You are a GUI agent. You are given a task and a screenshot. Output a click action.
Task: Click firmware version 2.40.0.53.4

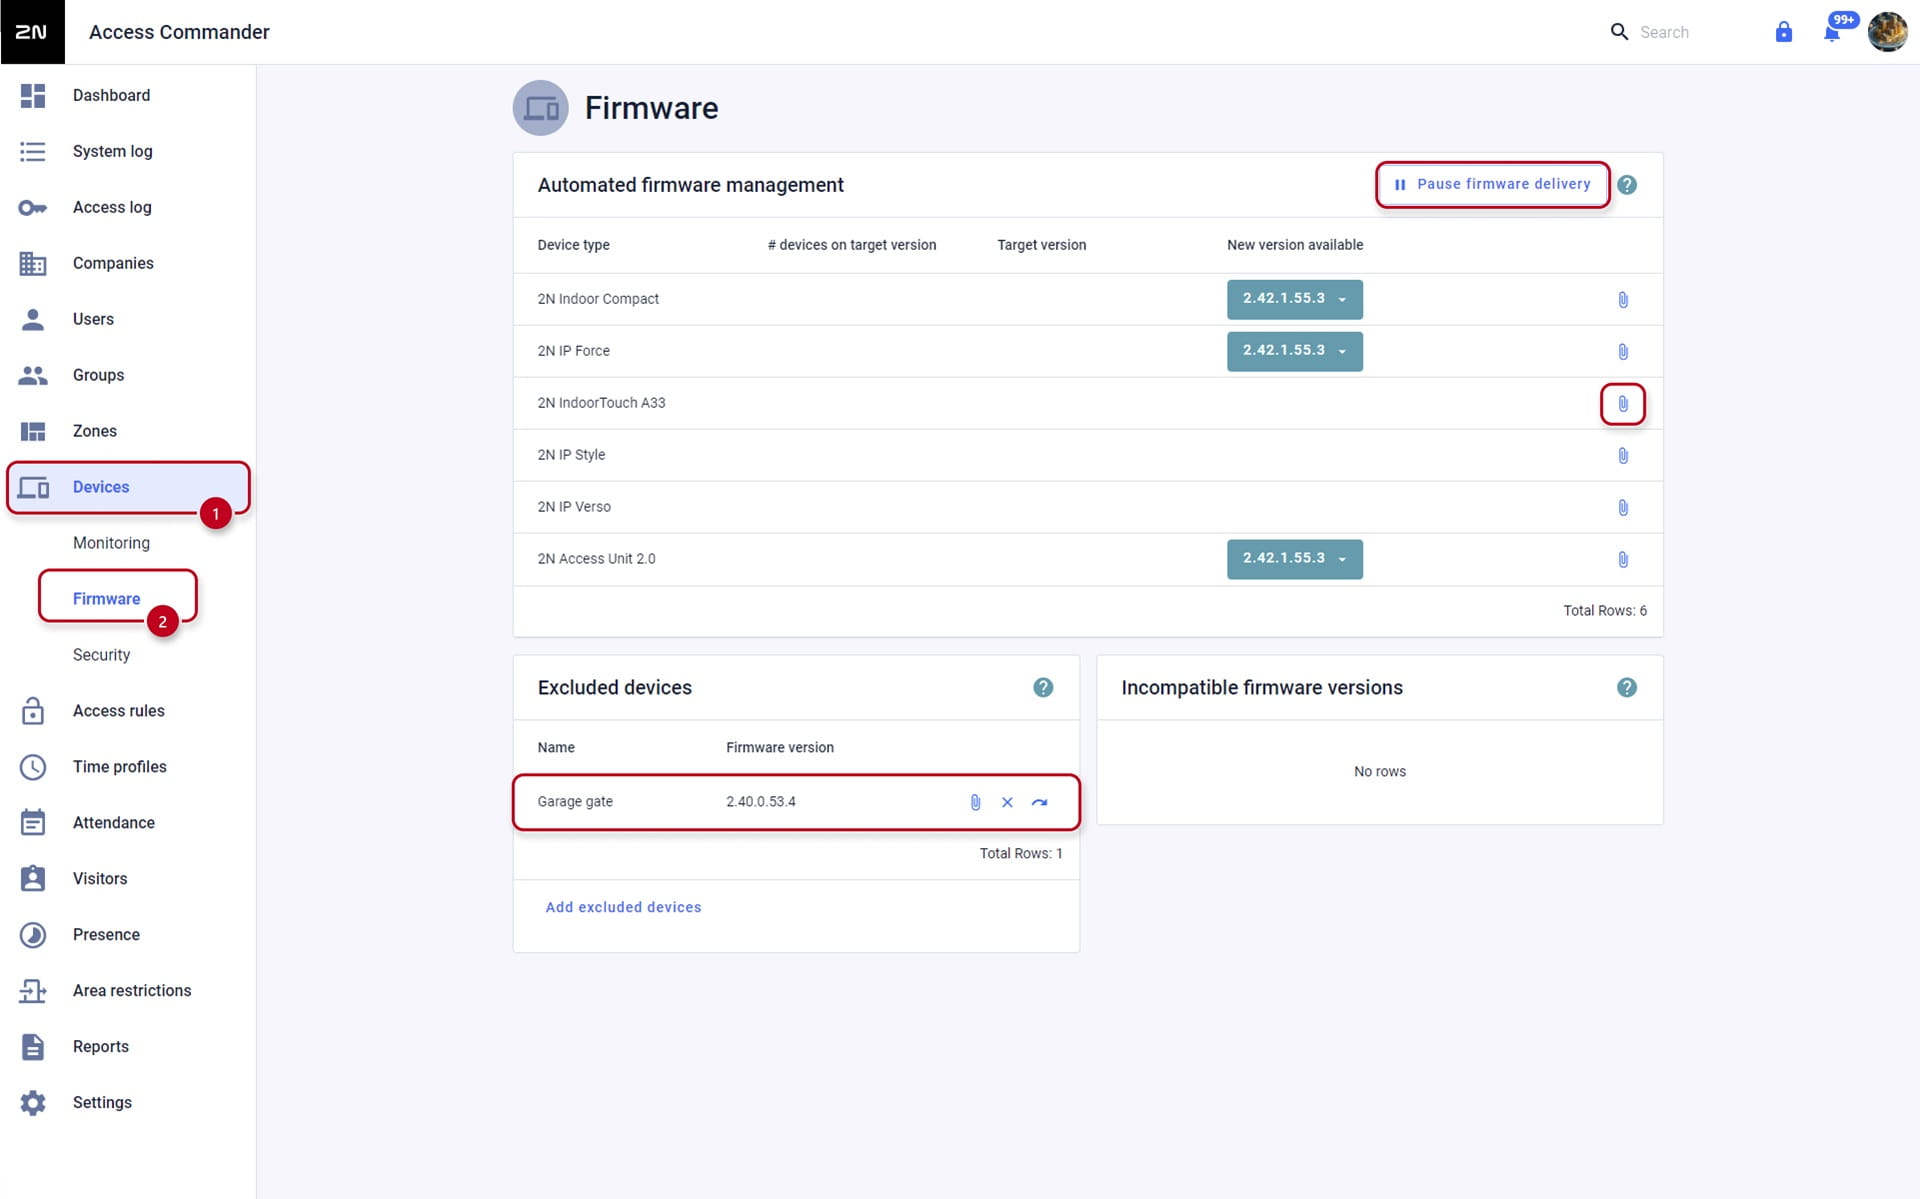click(761, 801)
